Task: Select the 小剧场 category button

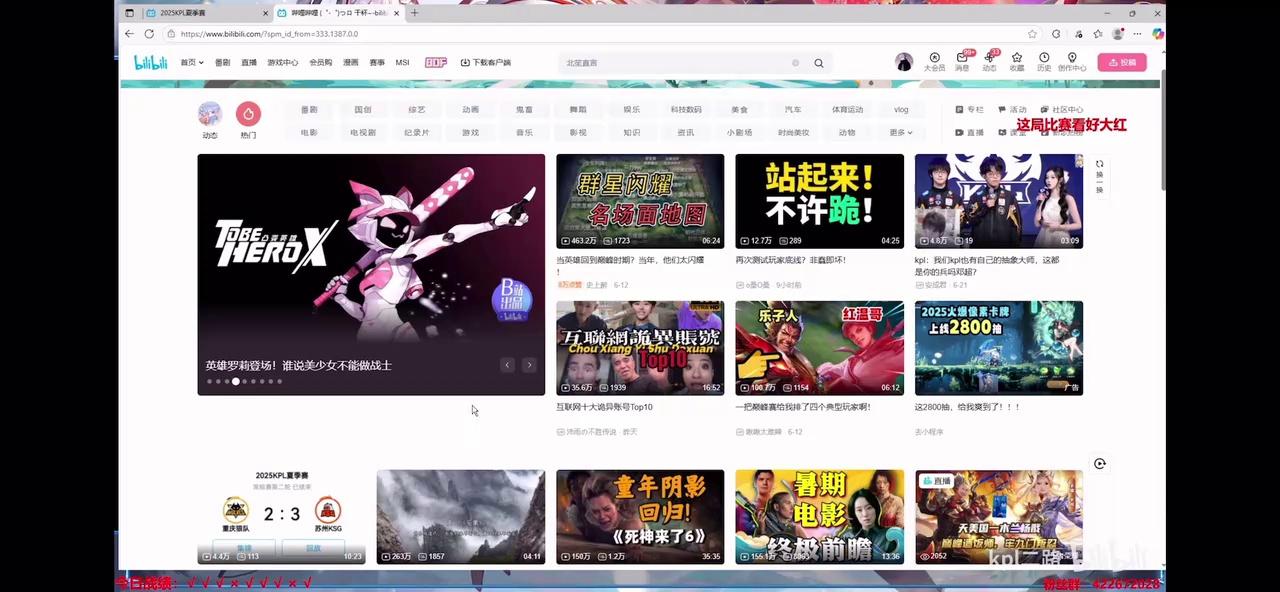Action: 740,132
